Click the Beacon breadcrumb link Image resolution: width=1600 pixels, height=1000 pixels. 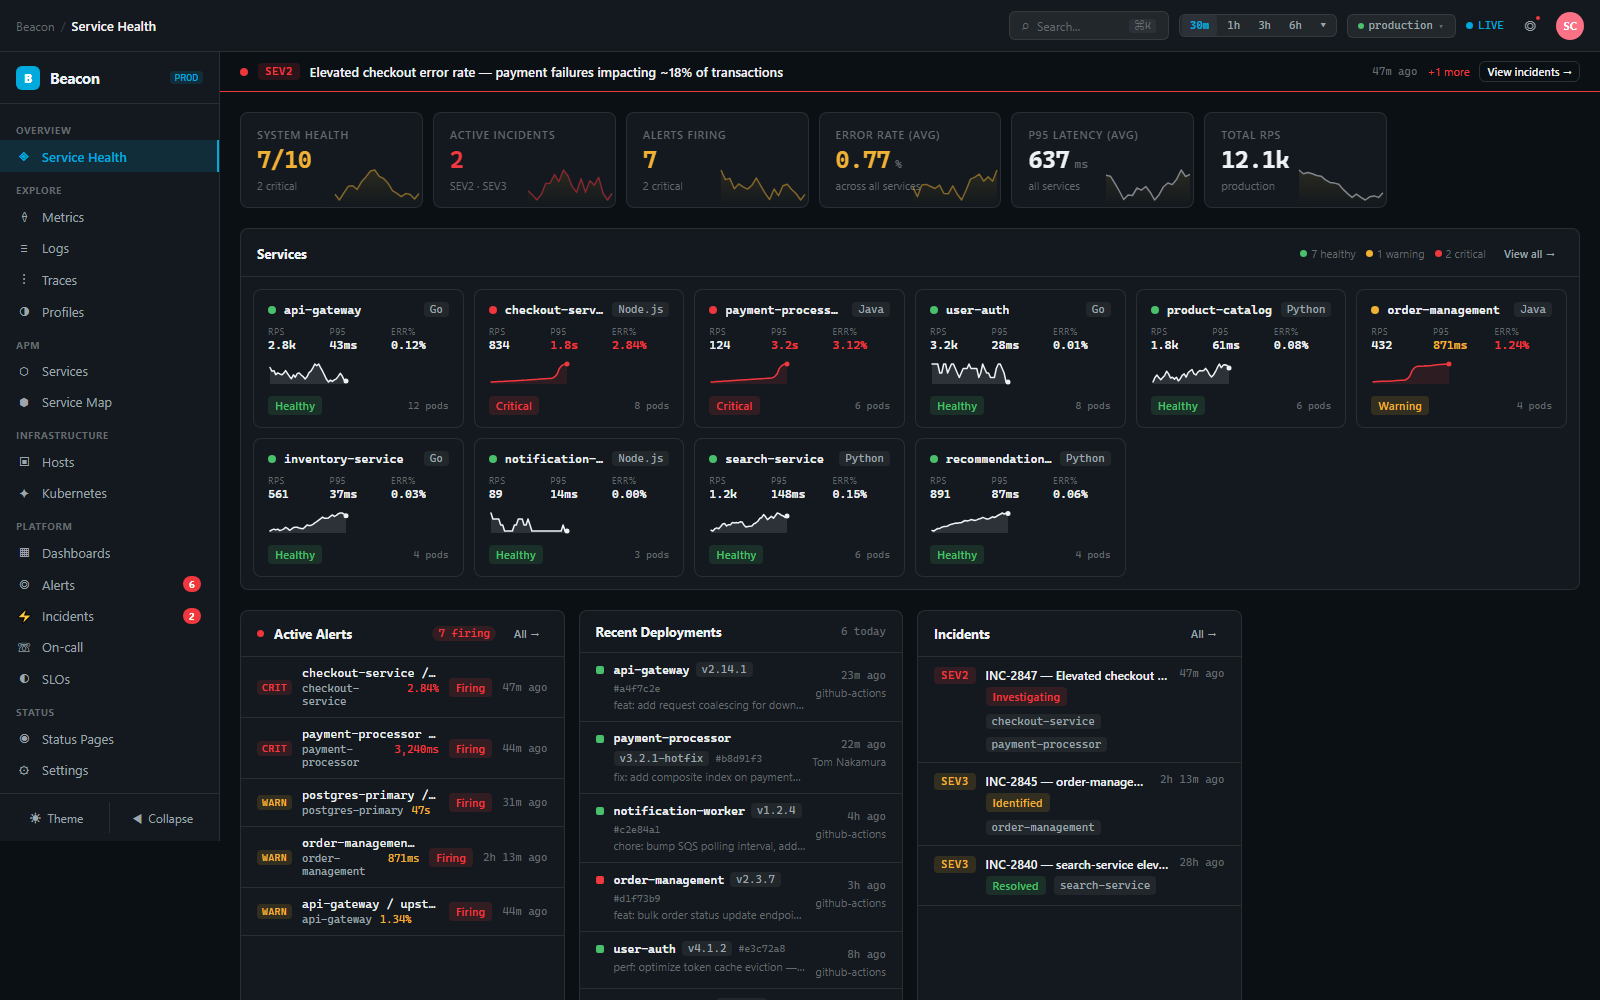click(x=35, y=27)
